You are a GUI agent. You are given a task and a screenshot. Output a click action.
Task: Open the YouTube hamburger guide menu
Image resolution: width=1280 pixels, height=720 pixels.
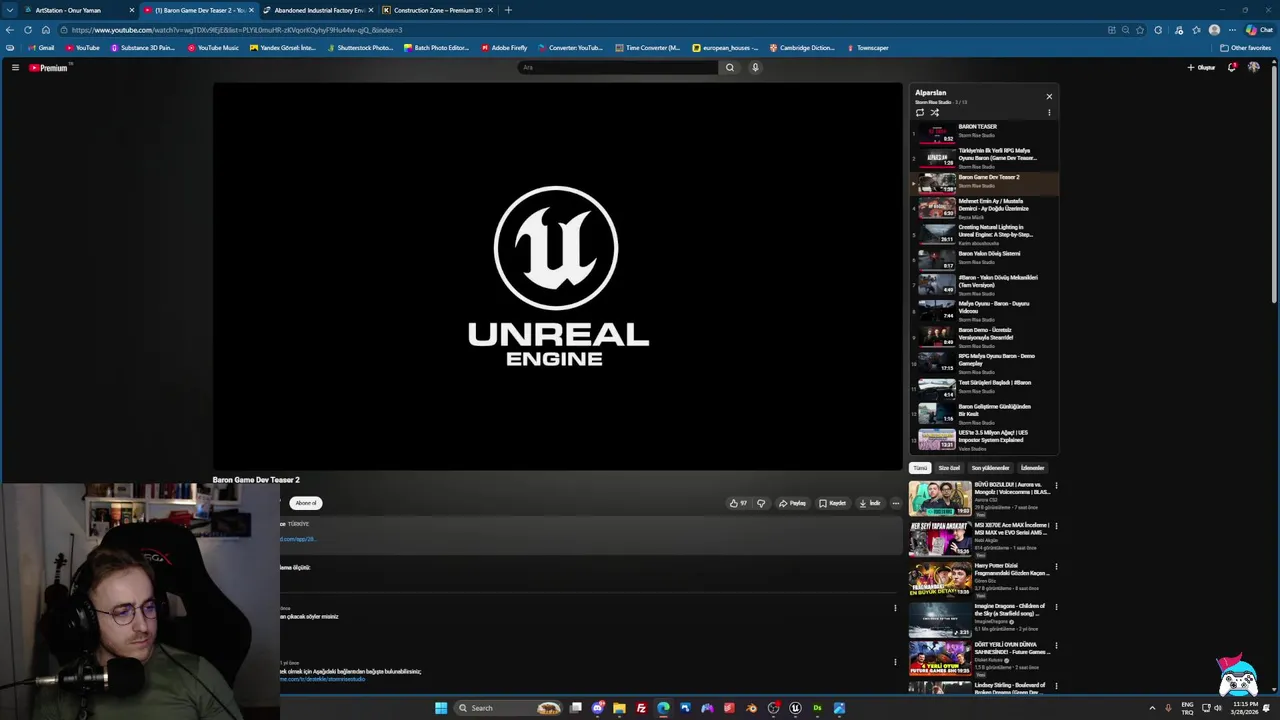pos(15,67)
